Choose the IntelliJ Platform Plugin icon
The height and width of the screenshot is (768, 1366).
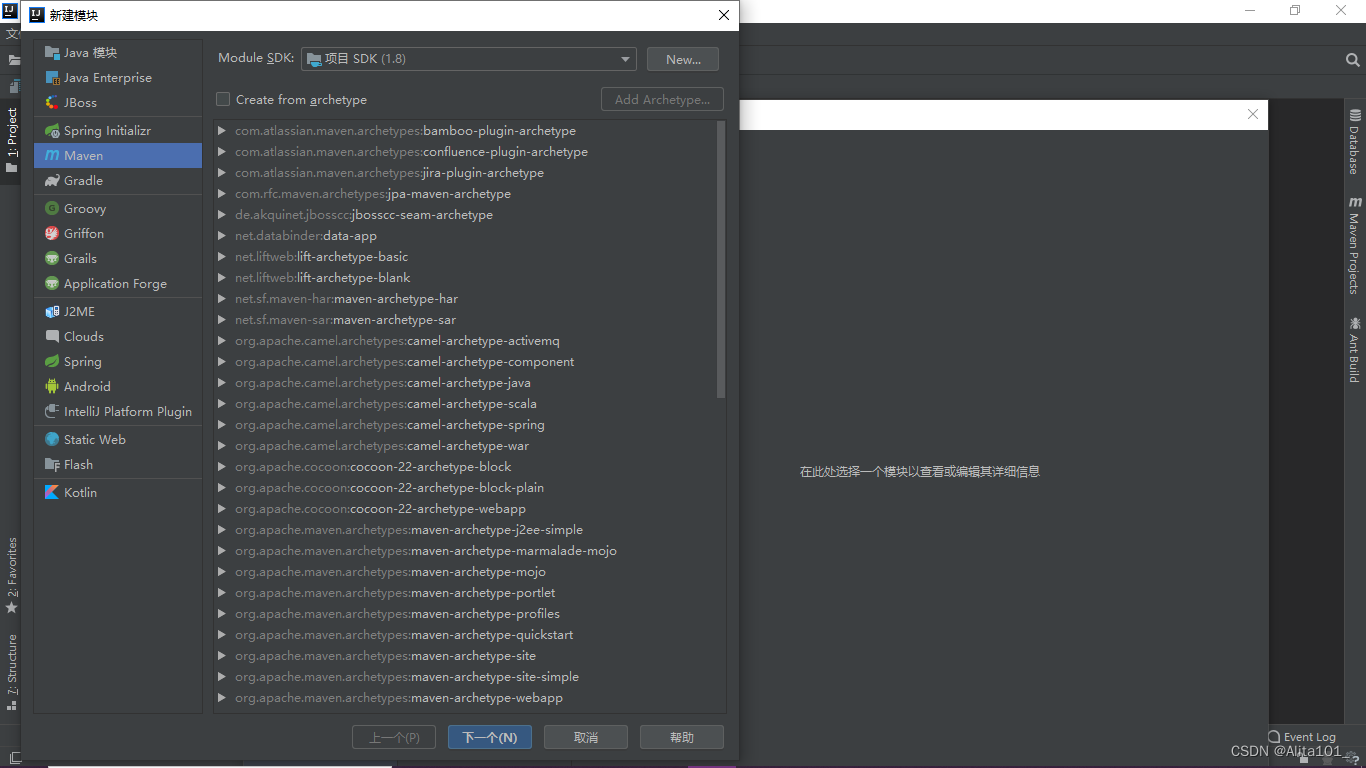coord(52,412)
